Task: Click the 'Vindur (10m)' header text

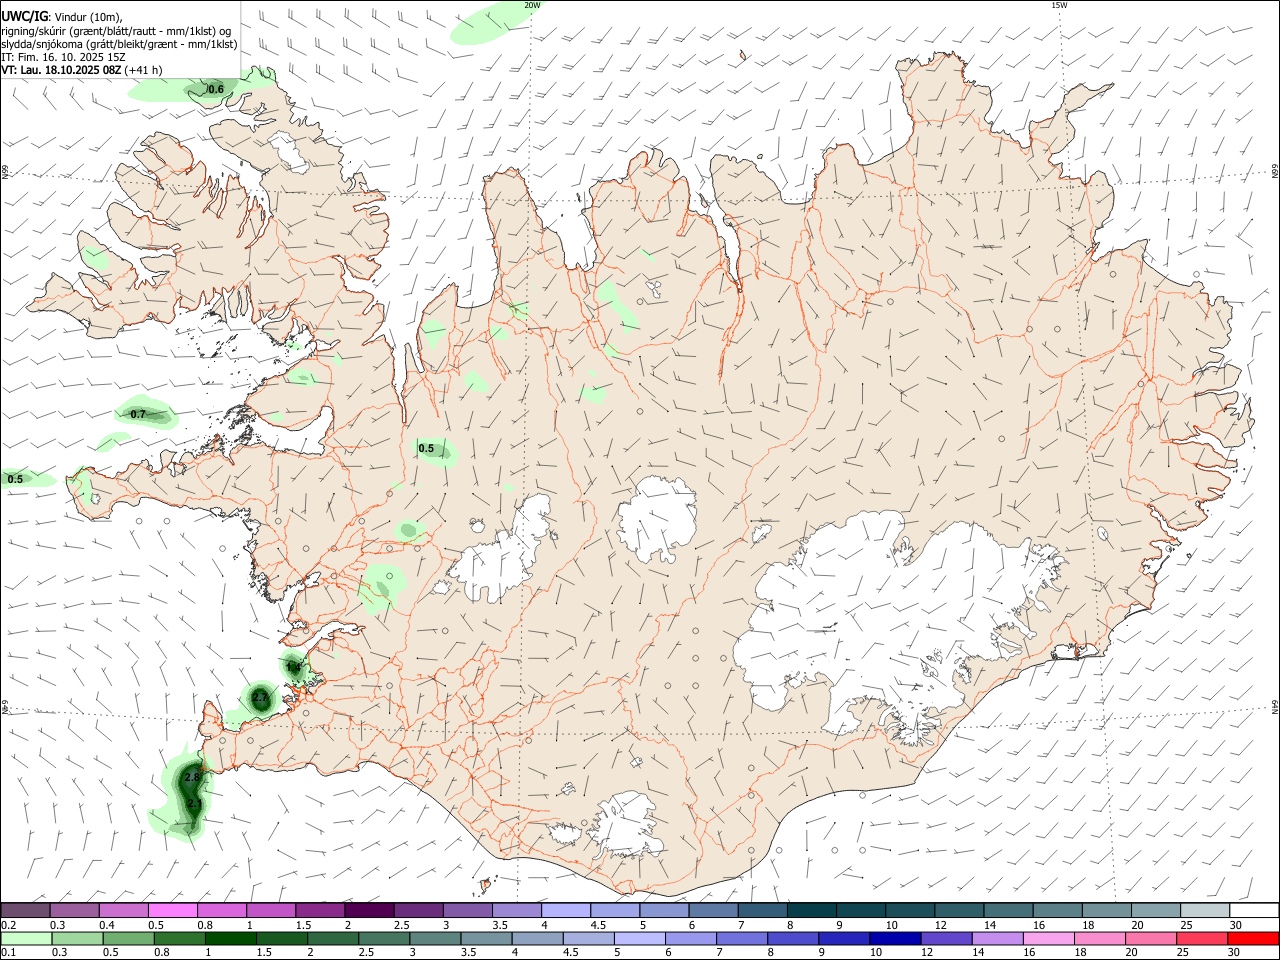Action: [x=90, y=16]
